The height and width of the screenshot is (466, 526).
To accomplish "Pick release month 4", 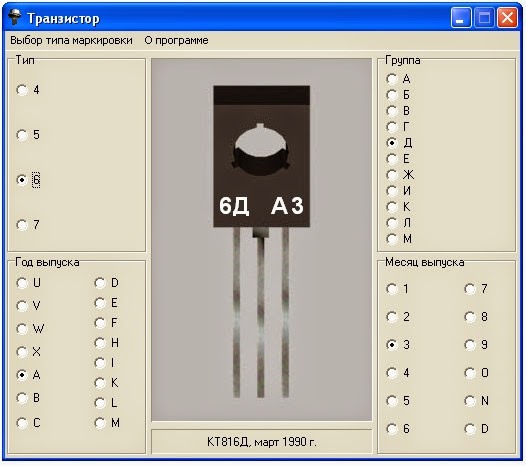I will point(392,373).
